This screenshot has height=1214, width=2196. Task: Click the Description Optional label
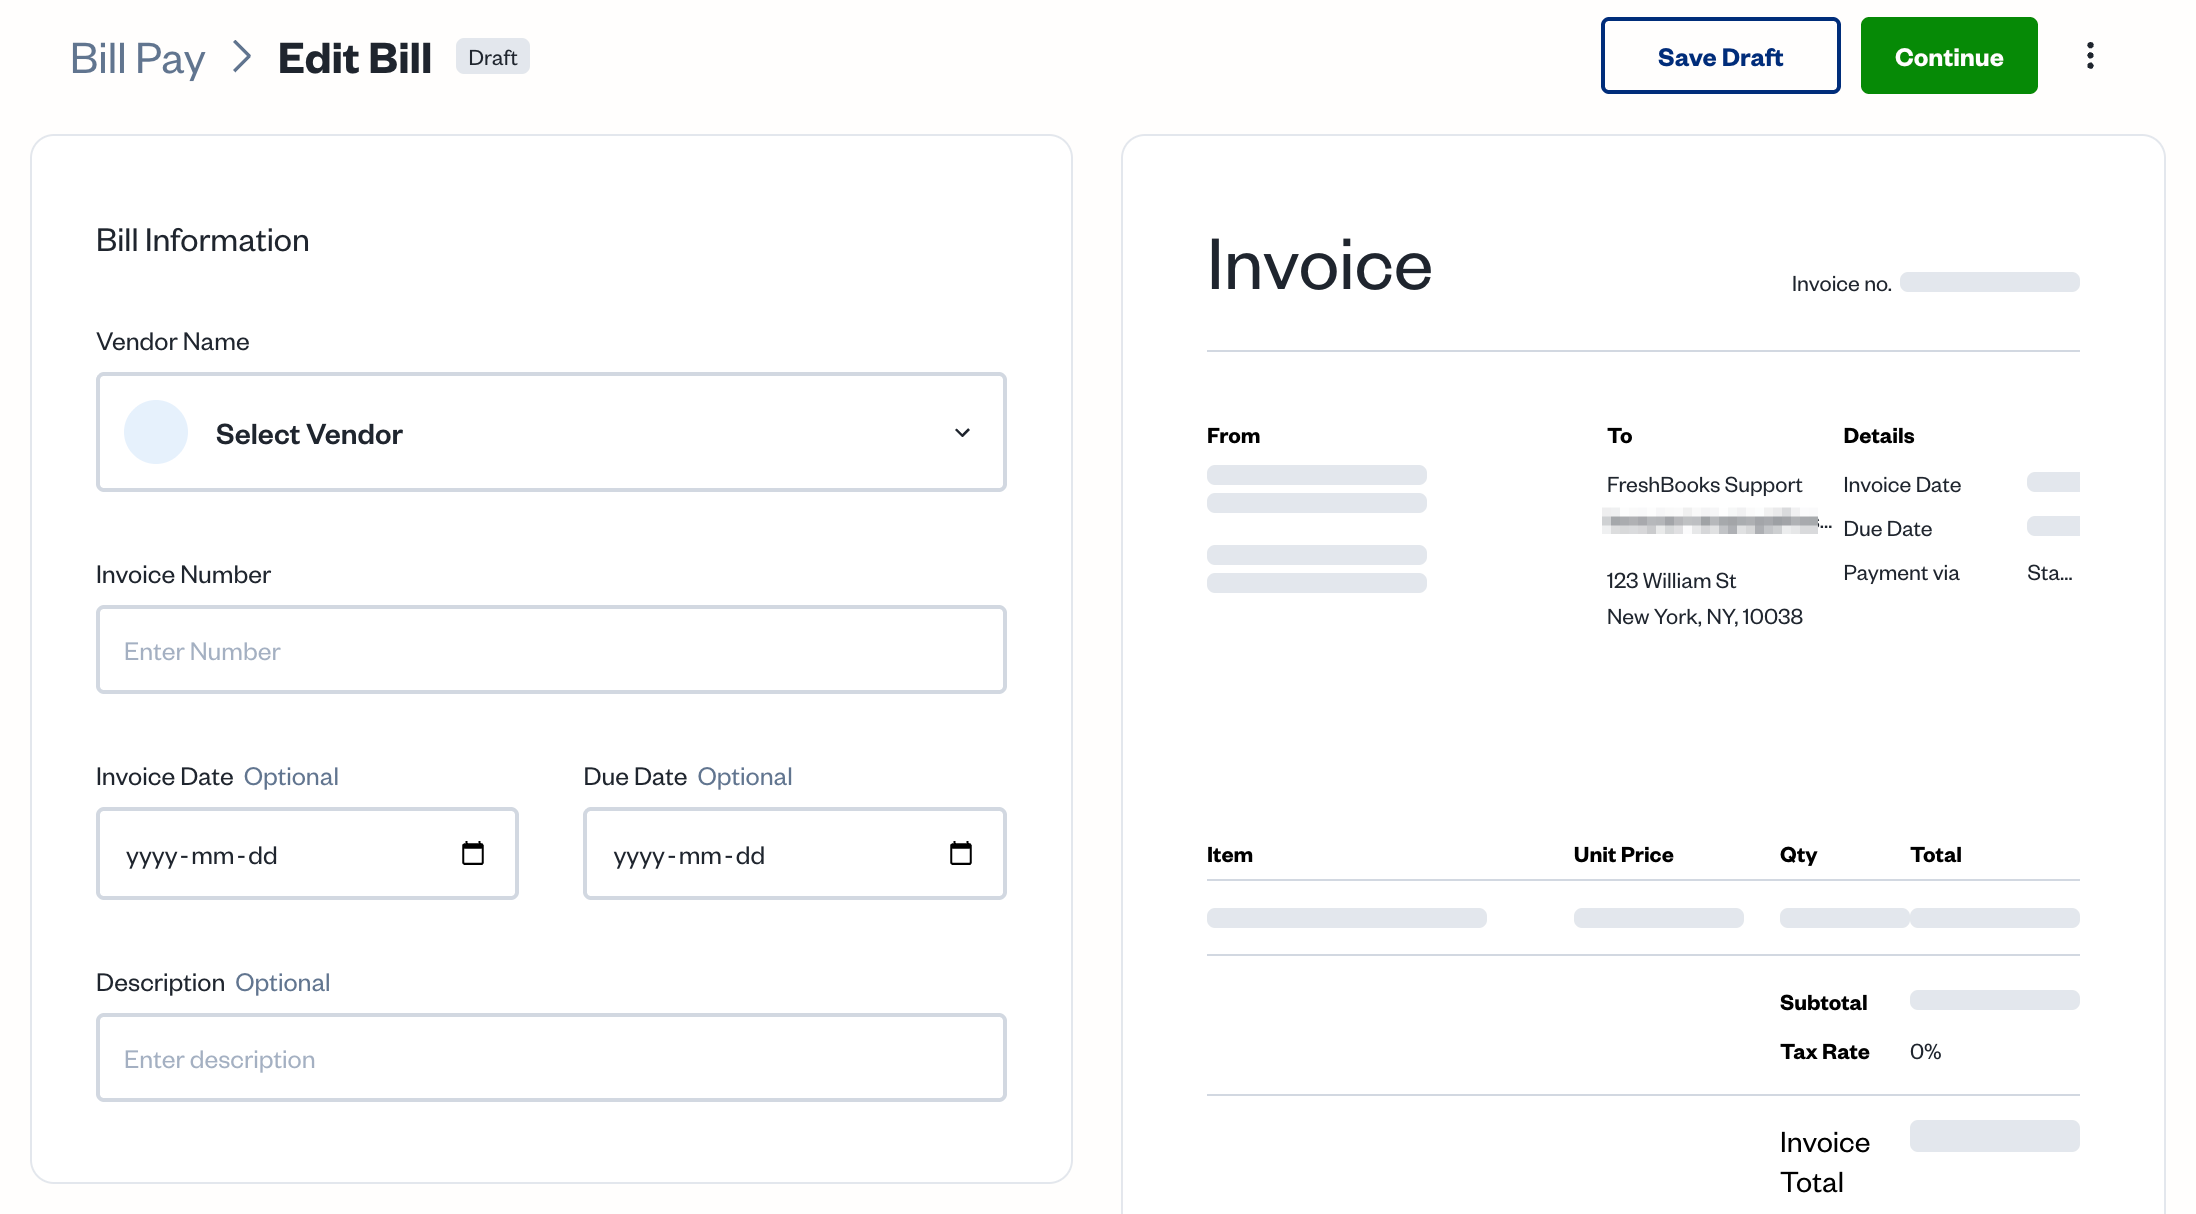click(213, 983)
